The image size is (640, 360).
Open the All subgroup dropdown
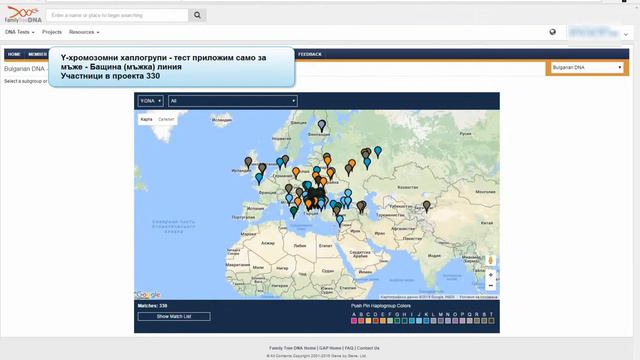233,101
